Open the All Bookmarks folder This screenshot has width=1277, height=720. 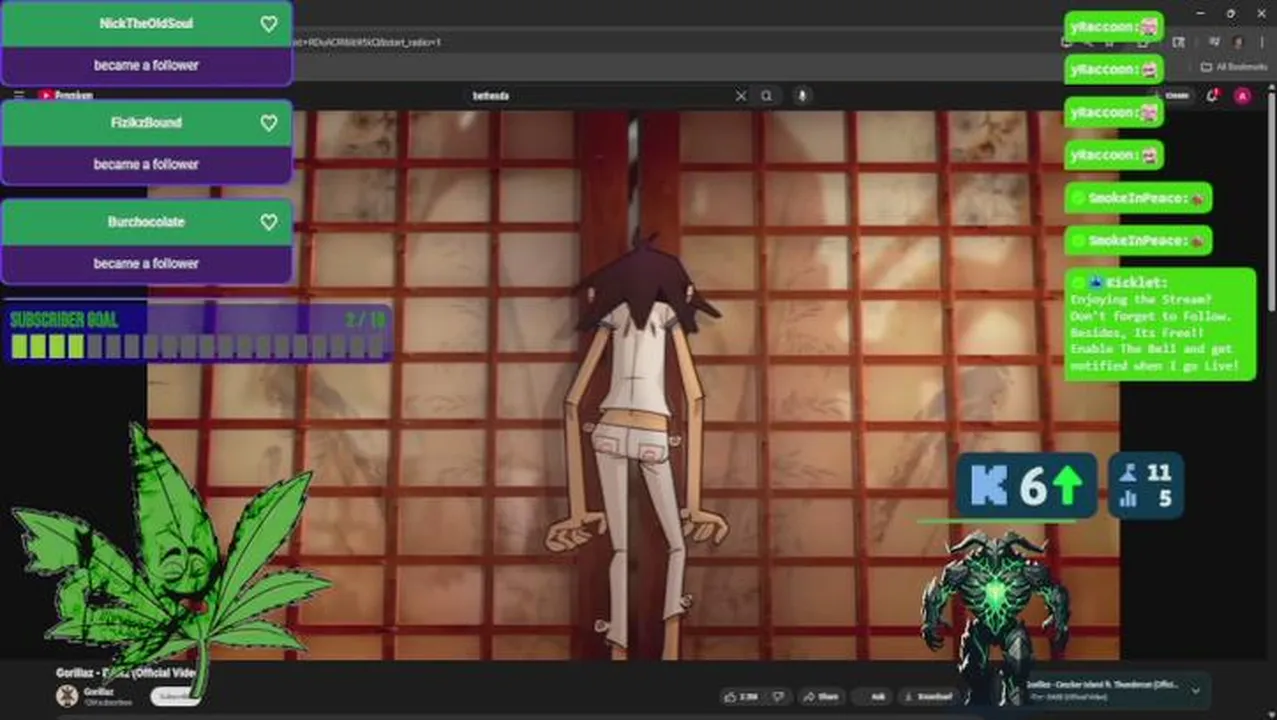pos(1234,67)
